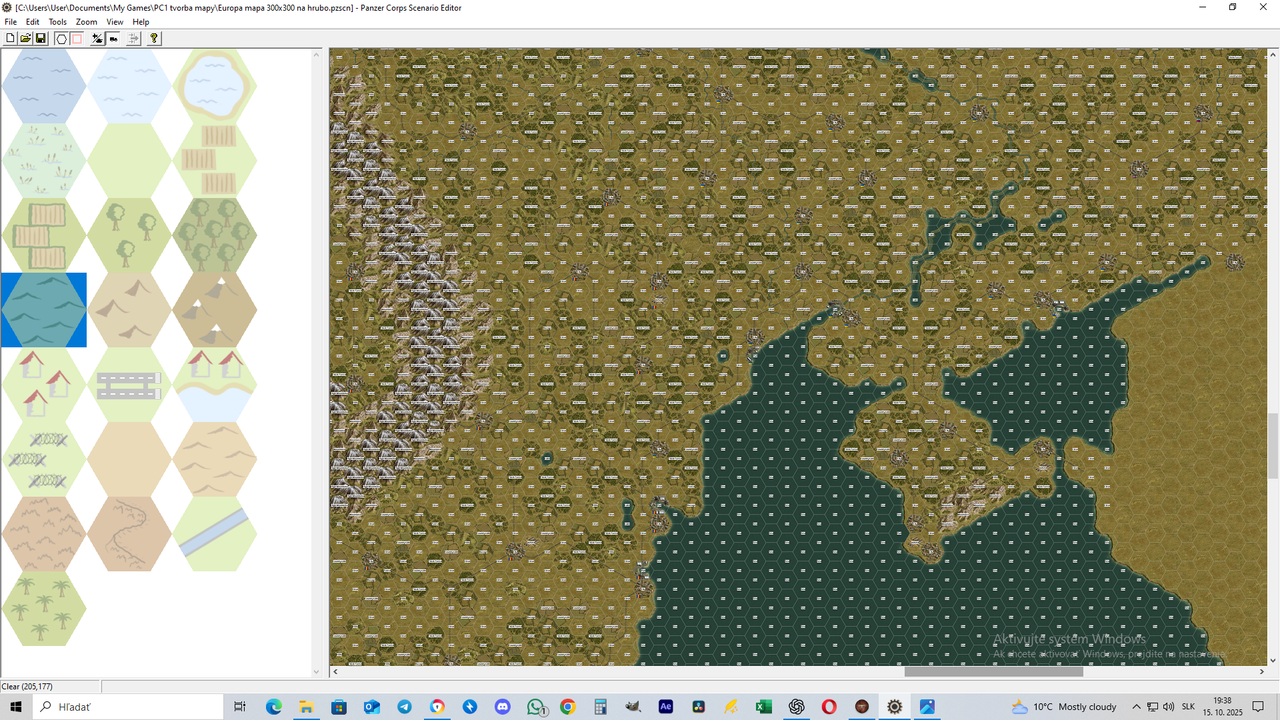Open the notification center icon
Image resolution: width=1280 pixels, height=720 pixels.
[1259, 707]
